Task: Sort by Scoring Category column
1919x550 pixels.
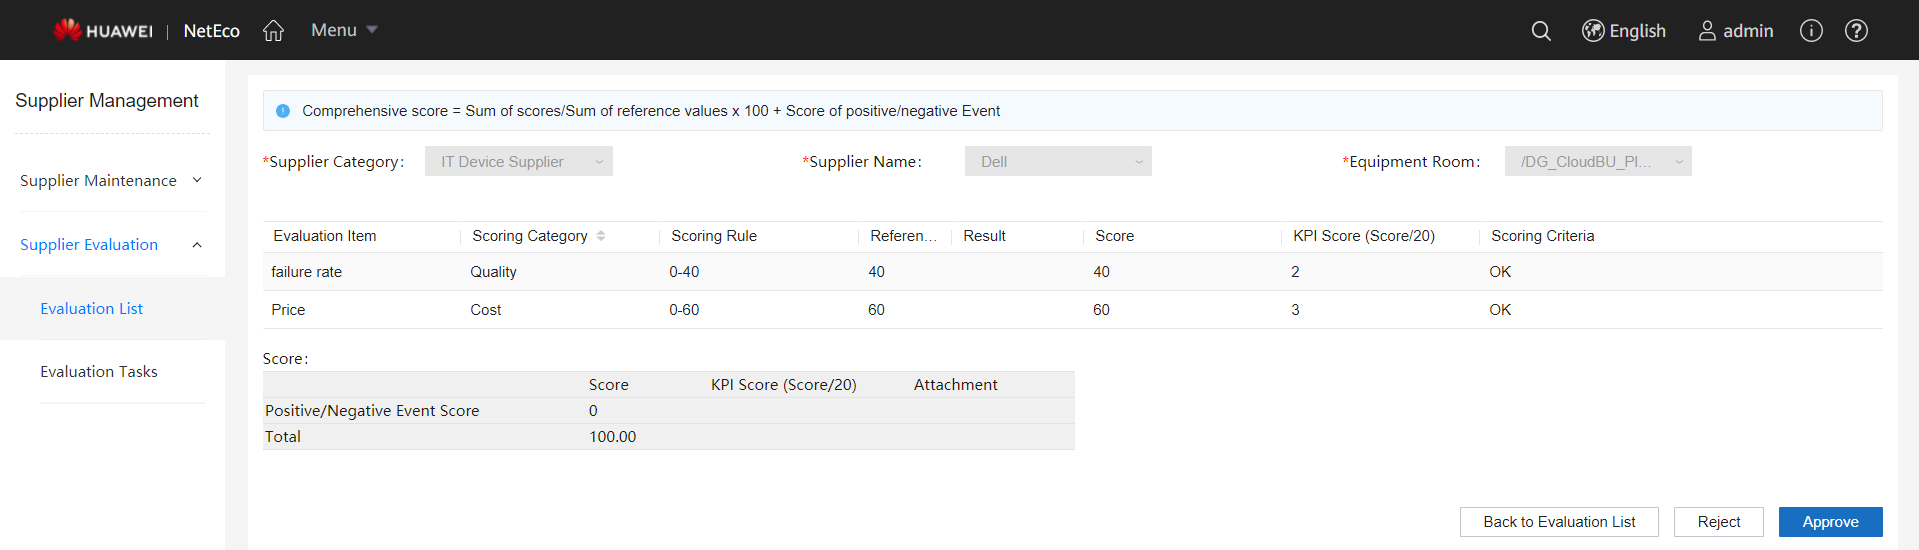Action: (601, 236)
